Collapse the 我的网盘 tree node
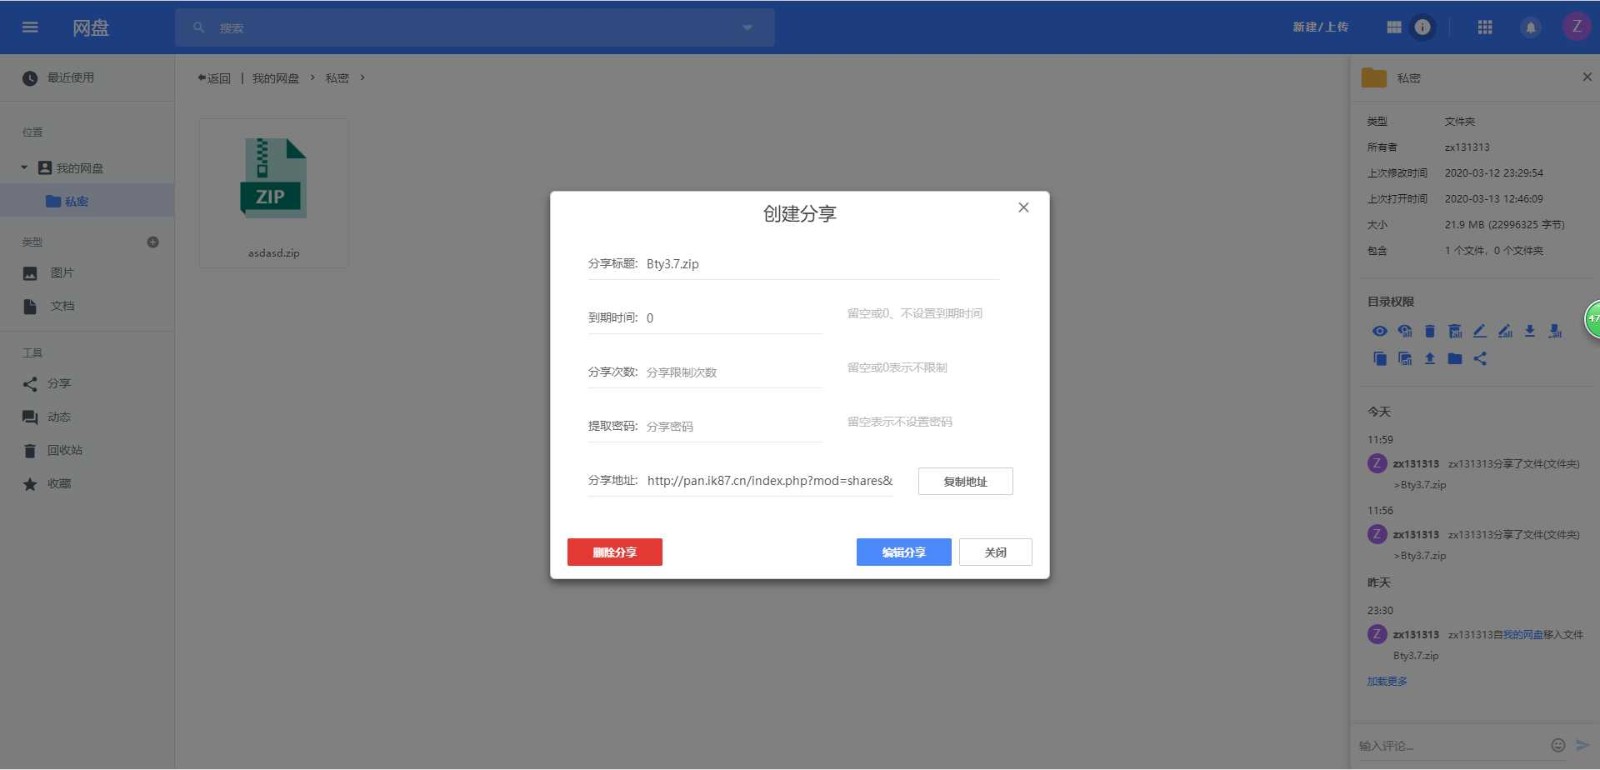This screenshot has width=1600, height=770. pyautogui.click(x=24, y=168)
